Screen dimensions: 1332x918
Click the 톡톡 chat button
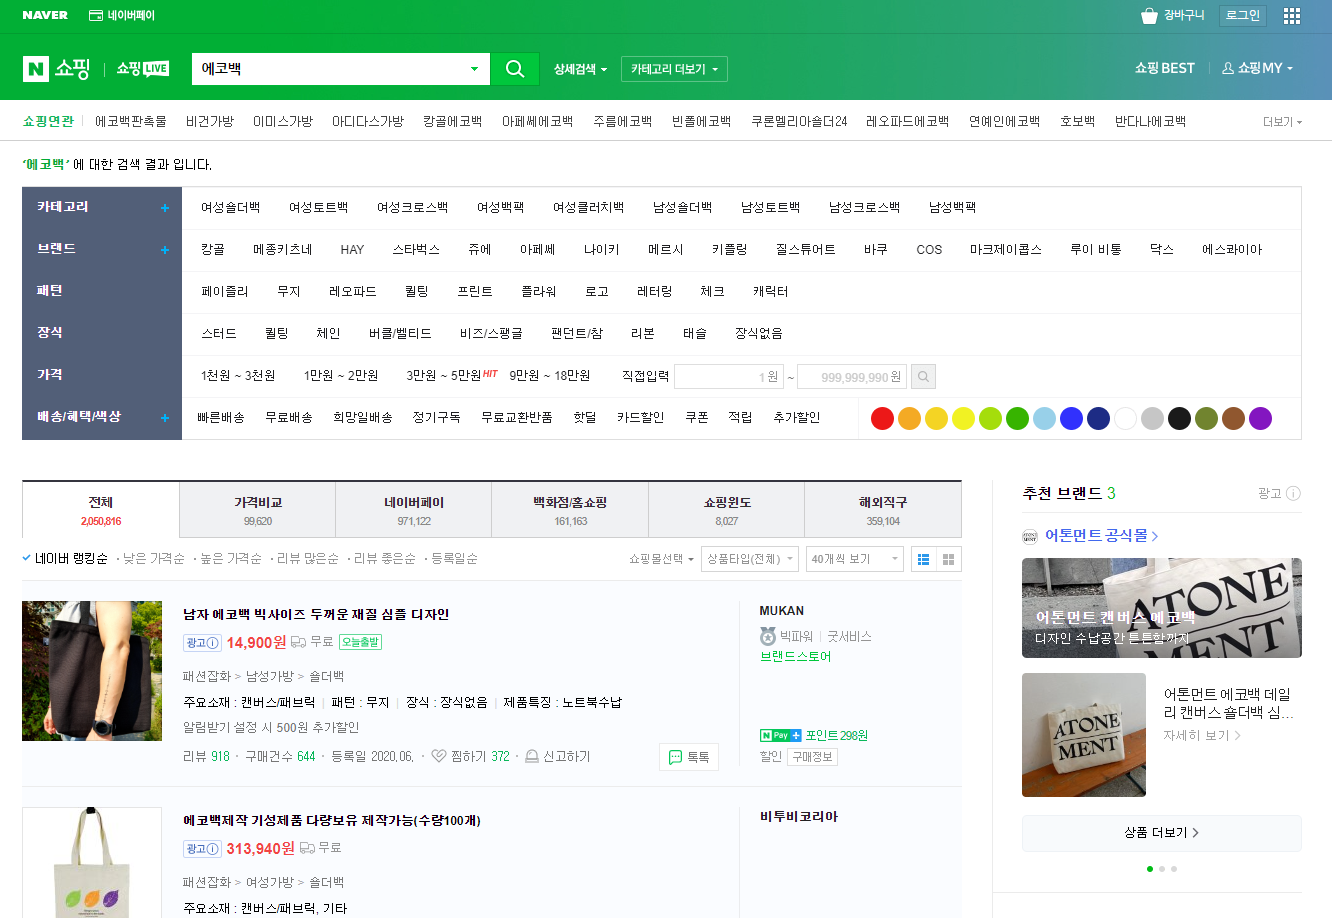click(x=689, y=757)
